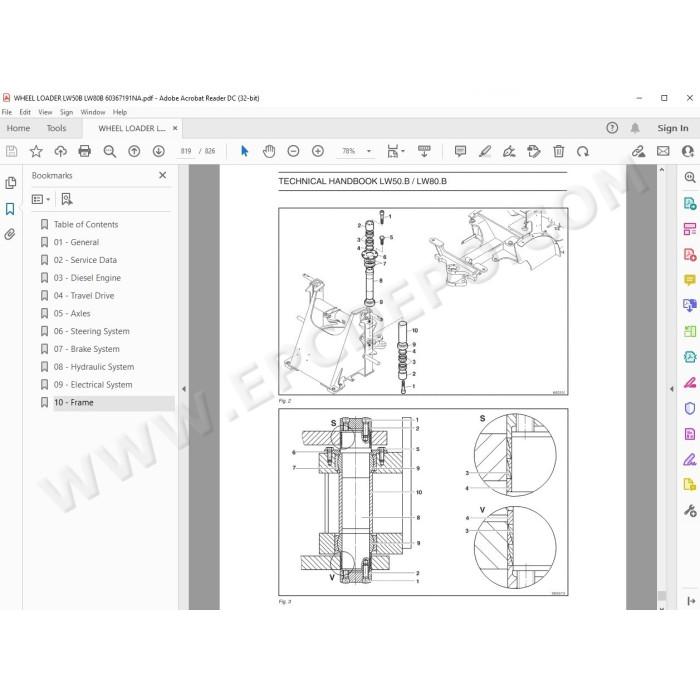The image size is (700, 700).
Task: Open find text magnifier tool
Action: 109,151
